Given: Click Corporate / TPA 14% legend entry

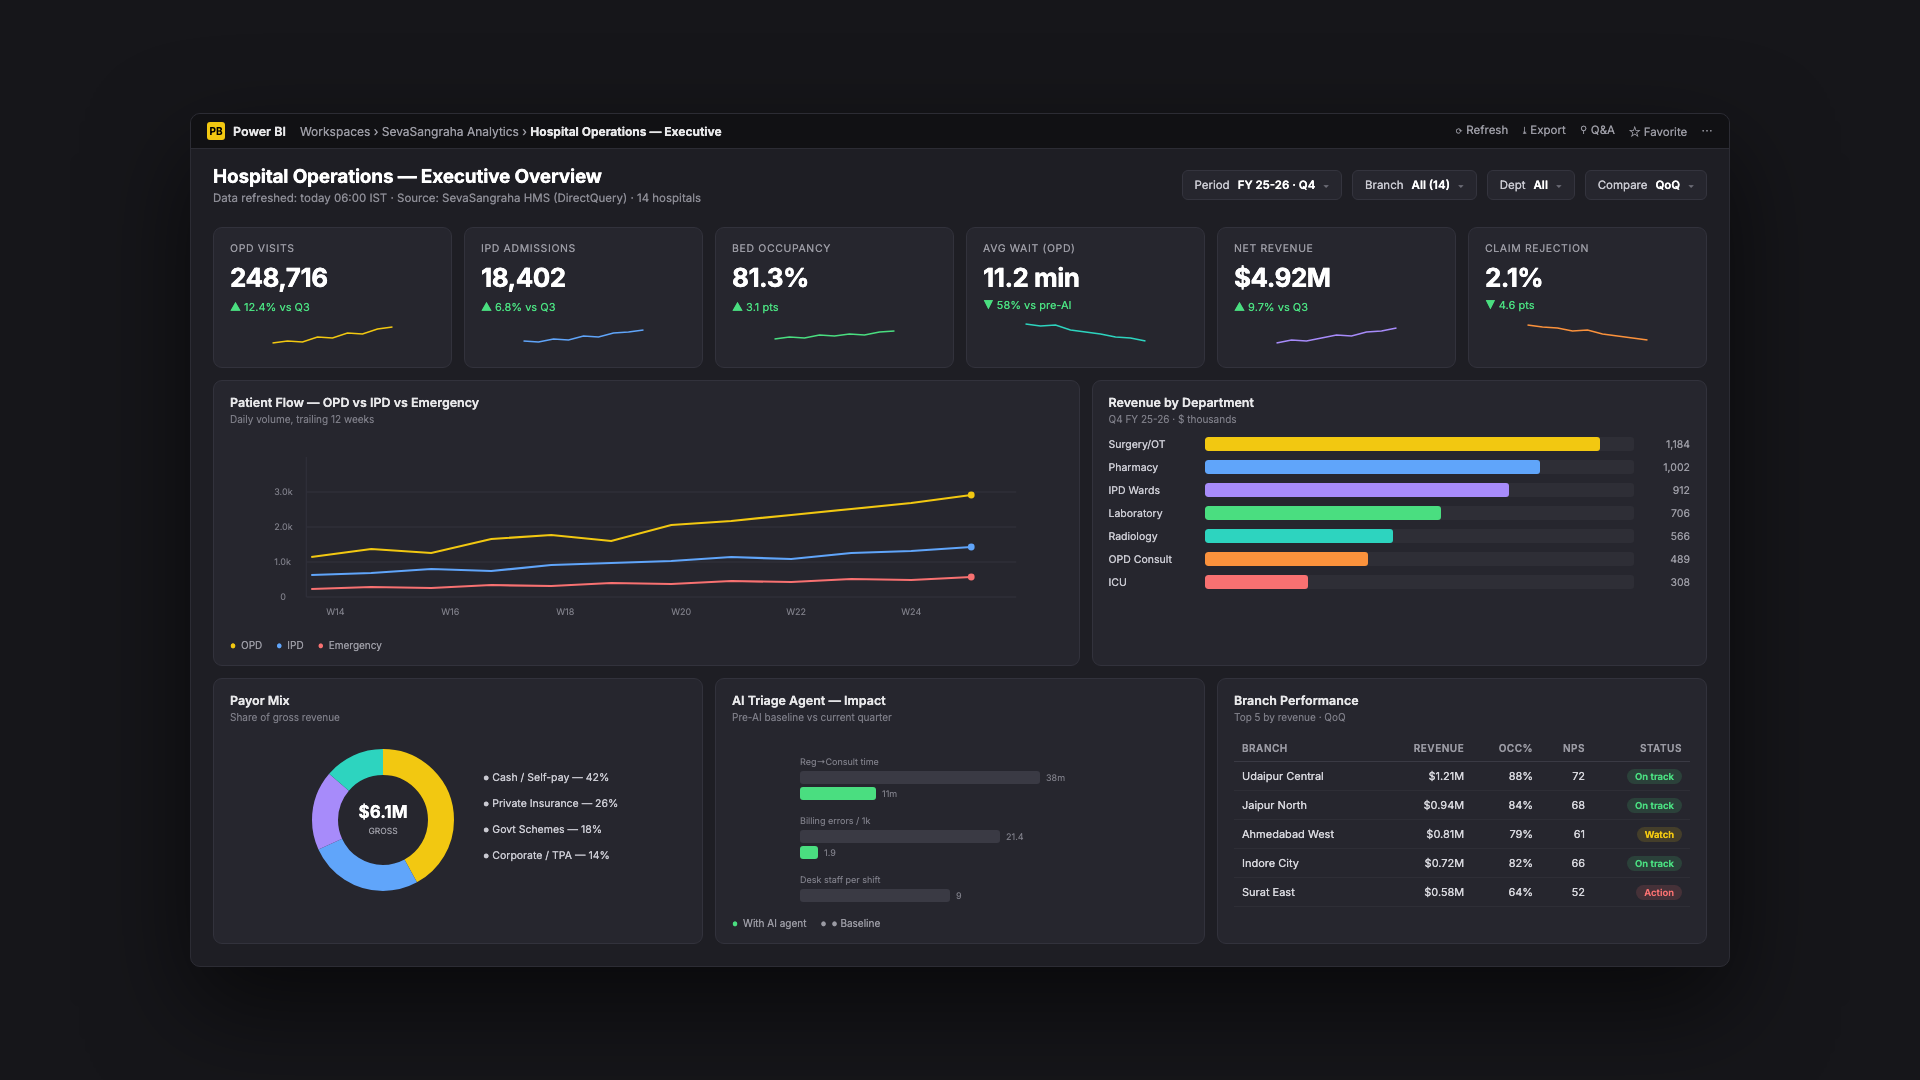Looking at the screenshot, I should point(546,856).
